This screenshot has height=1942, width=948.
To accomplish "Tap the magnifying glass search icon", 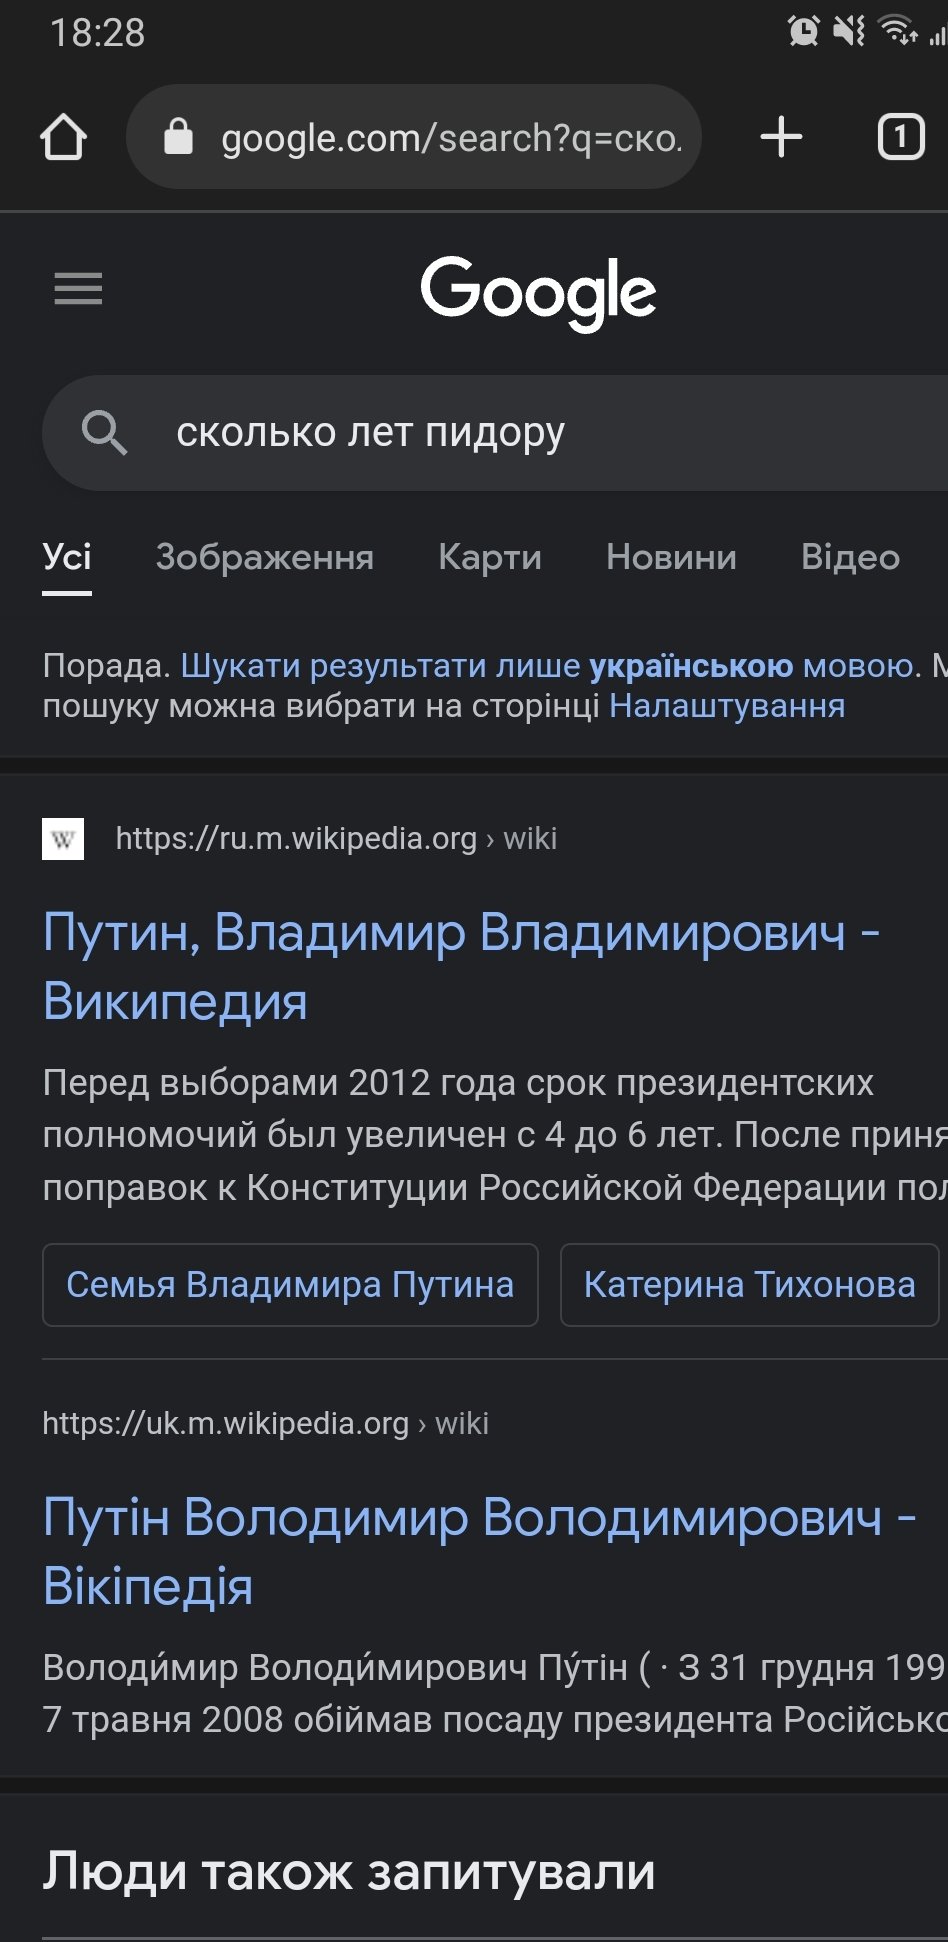I will (104, 433).
